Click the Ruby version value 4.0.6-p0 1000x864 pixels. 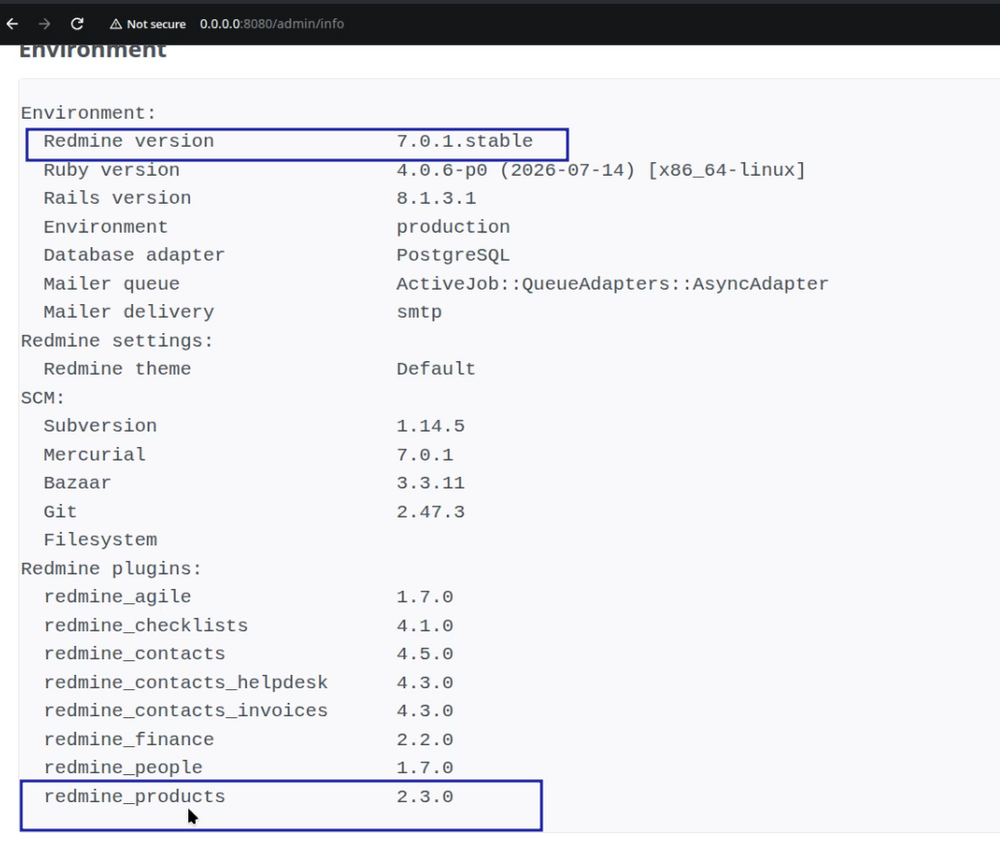[x=442, y=170]
